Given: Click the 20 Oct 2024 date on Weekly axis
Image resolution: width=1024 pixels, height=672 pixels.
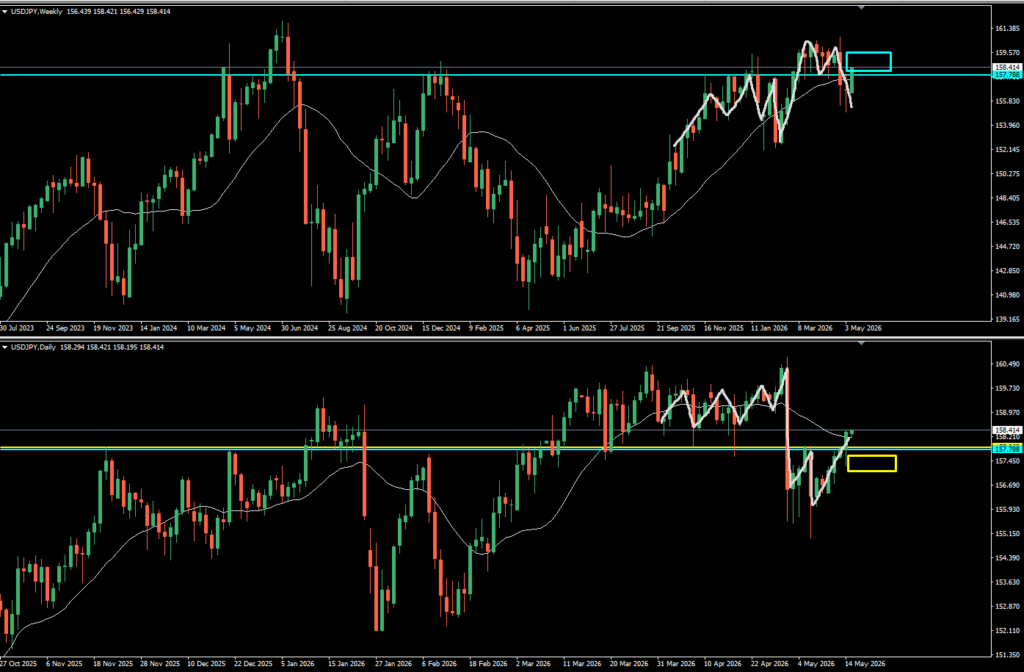Looking at the screenshot, I should 394,328.
